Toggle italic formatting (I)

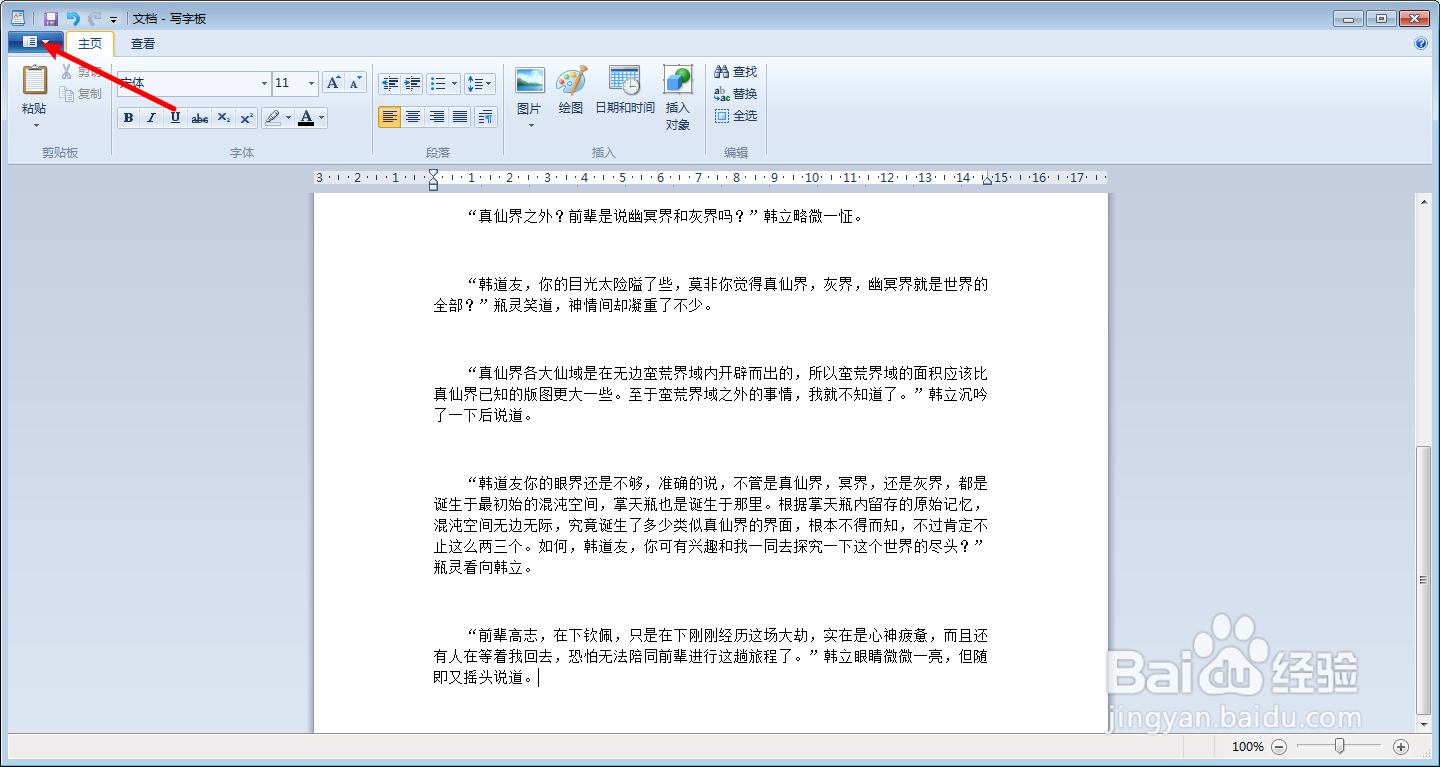coord(151,118)
